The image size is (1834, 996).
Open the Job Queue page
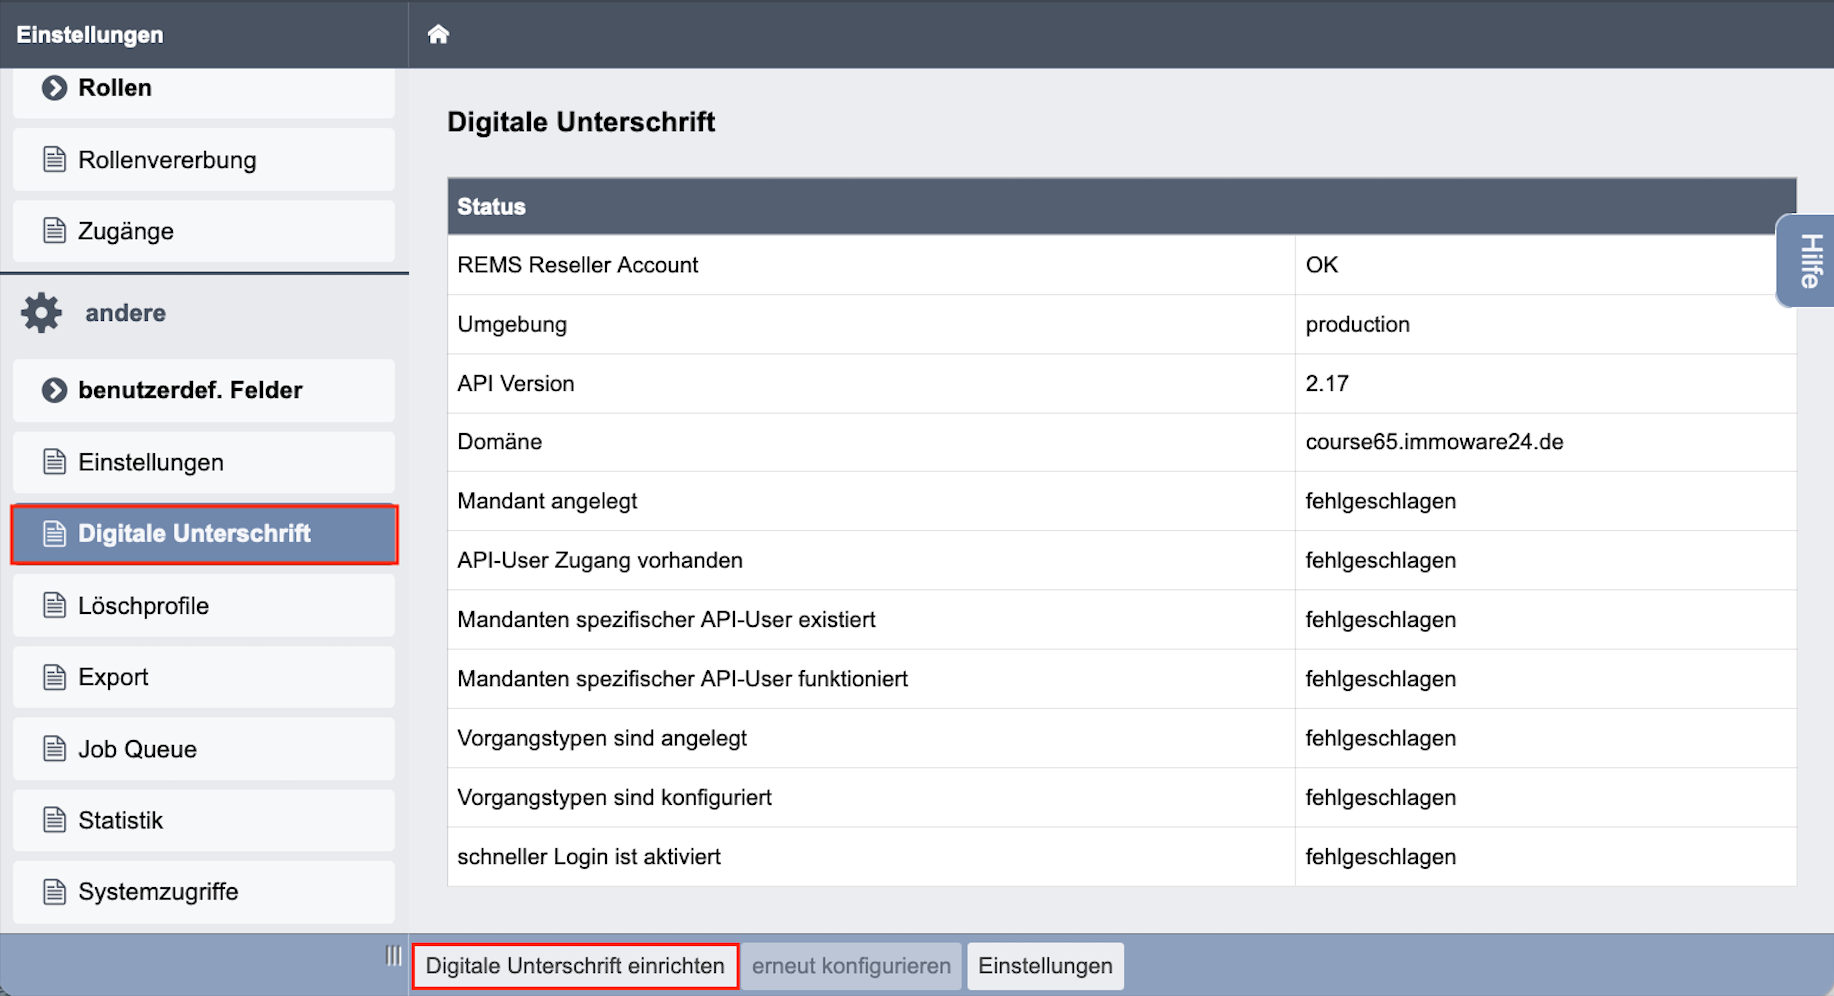[204, 749]
